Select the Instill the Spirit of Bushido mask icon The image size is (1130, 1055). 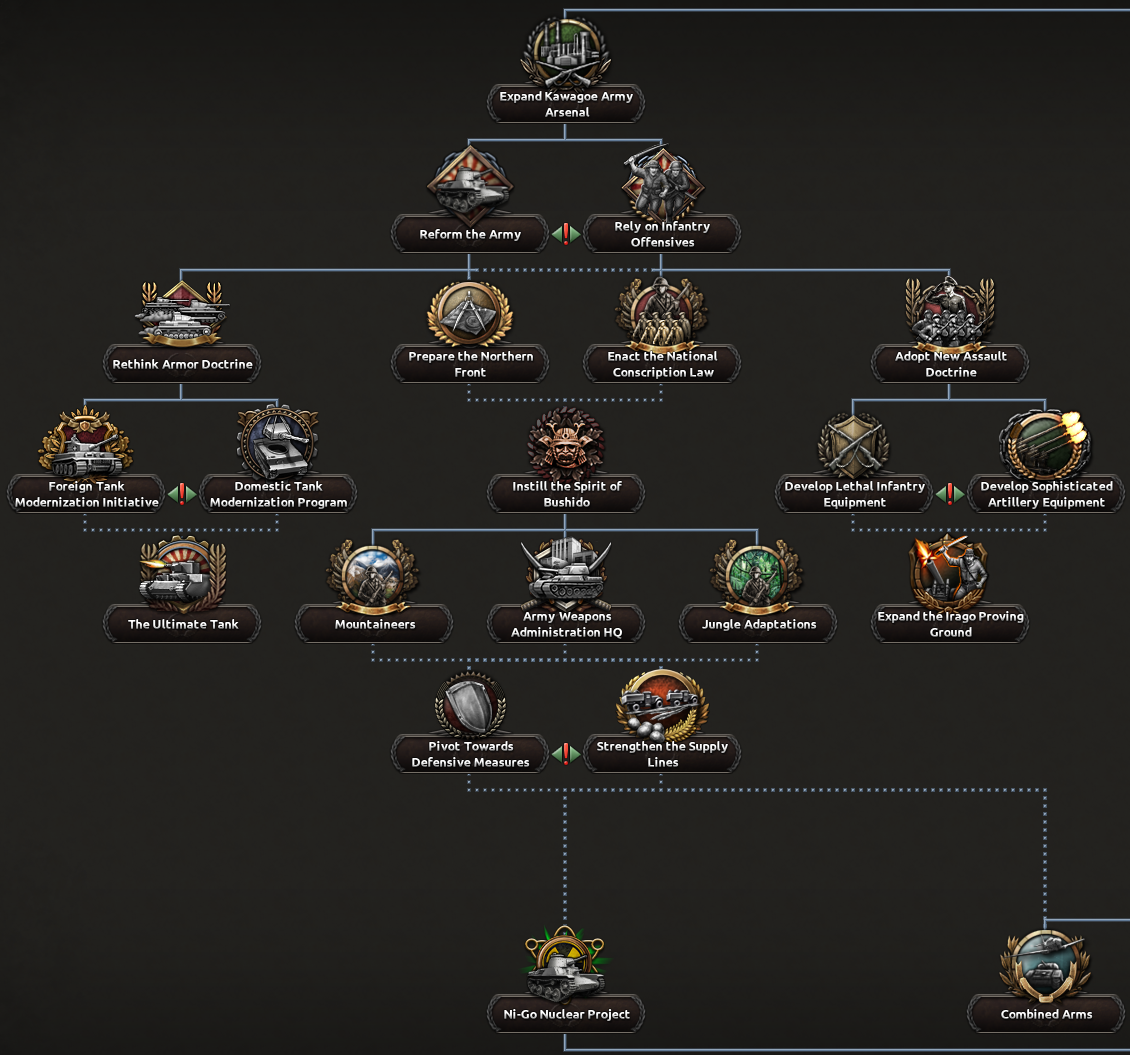(x=566, y=441)
